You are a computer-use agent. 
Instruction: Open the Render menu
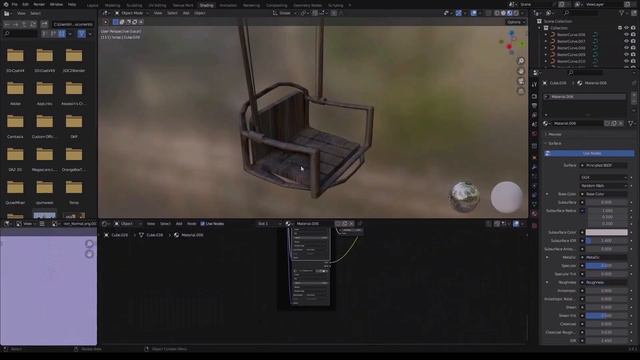[x=39, y=4]
